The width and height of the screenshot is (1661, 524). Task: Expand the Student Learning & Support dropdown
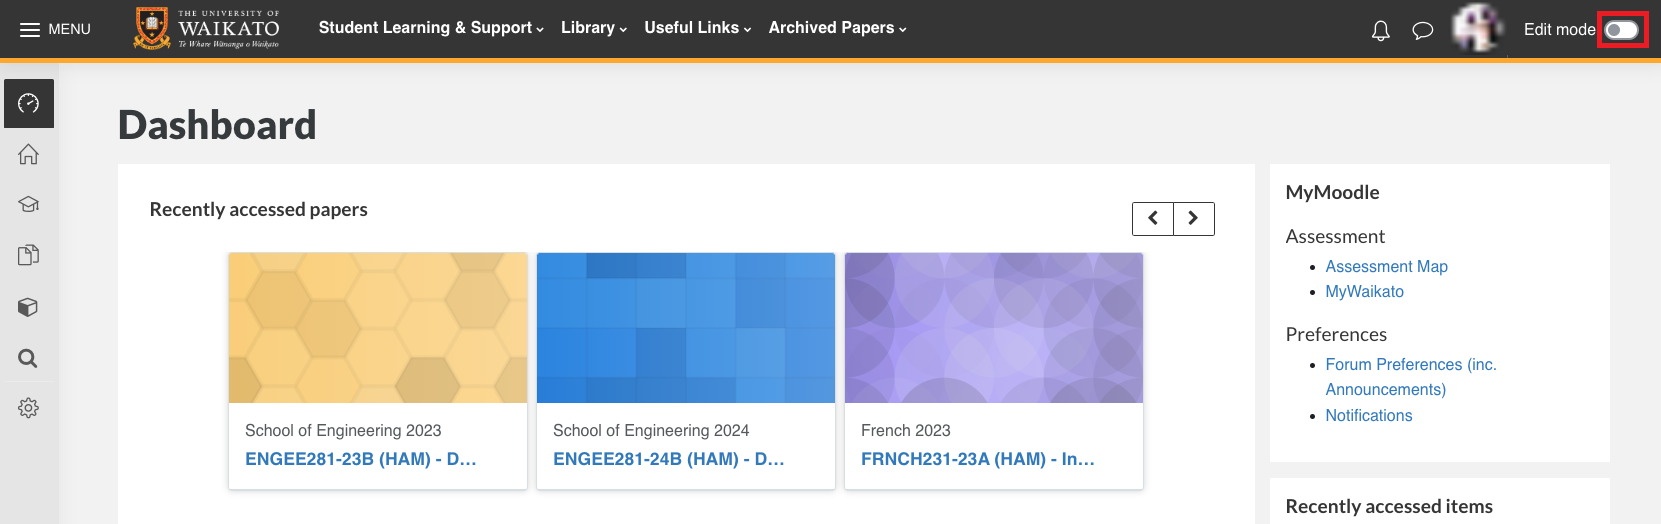click(431, 28)
